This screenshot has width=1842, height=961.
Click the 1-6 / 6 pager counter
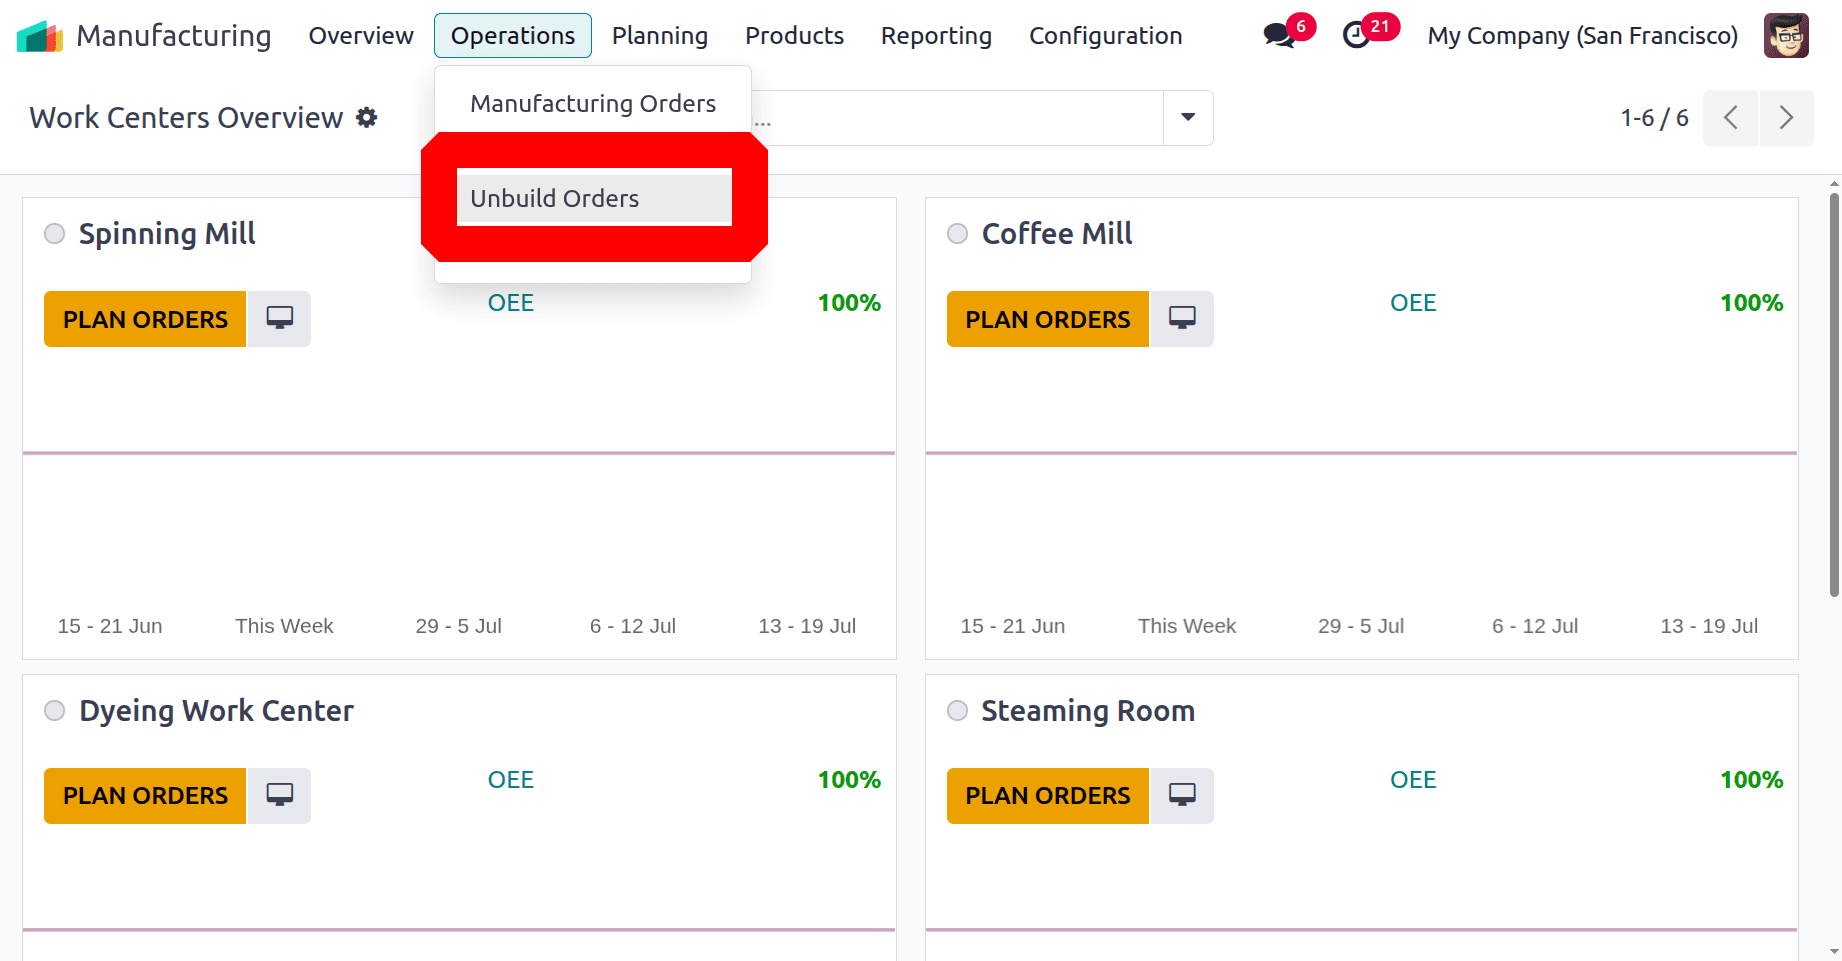pyautogui.click(x=1654, y=118)
